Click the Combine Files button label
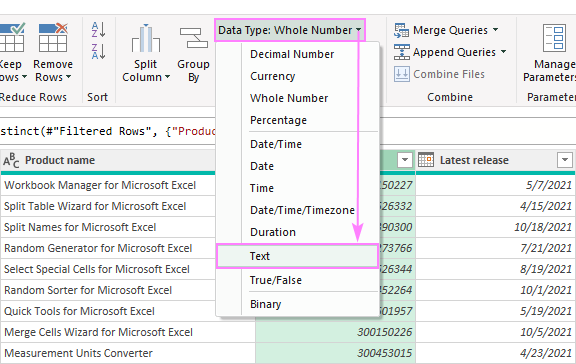576x364 pixels. [449, 74]
